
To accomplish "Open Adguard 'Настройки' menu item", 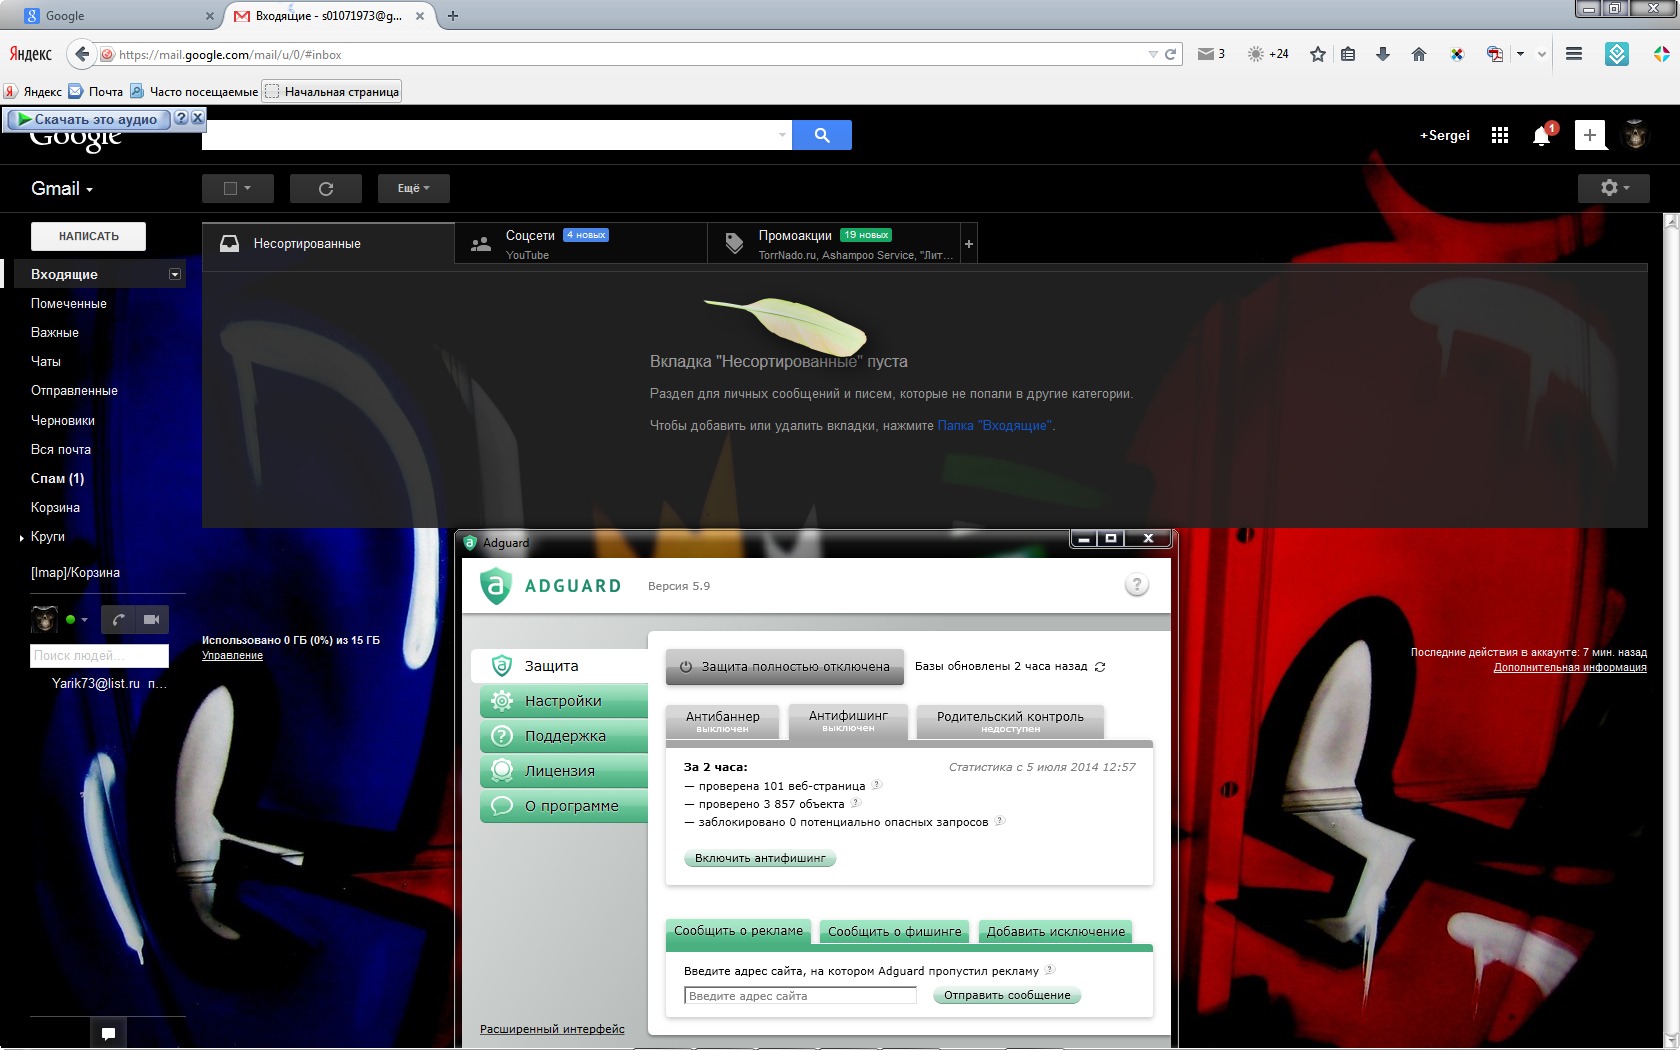I will pyautogui.click(x=564, y=701).
